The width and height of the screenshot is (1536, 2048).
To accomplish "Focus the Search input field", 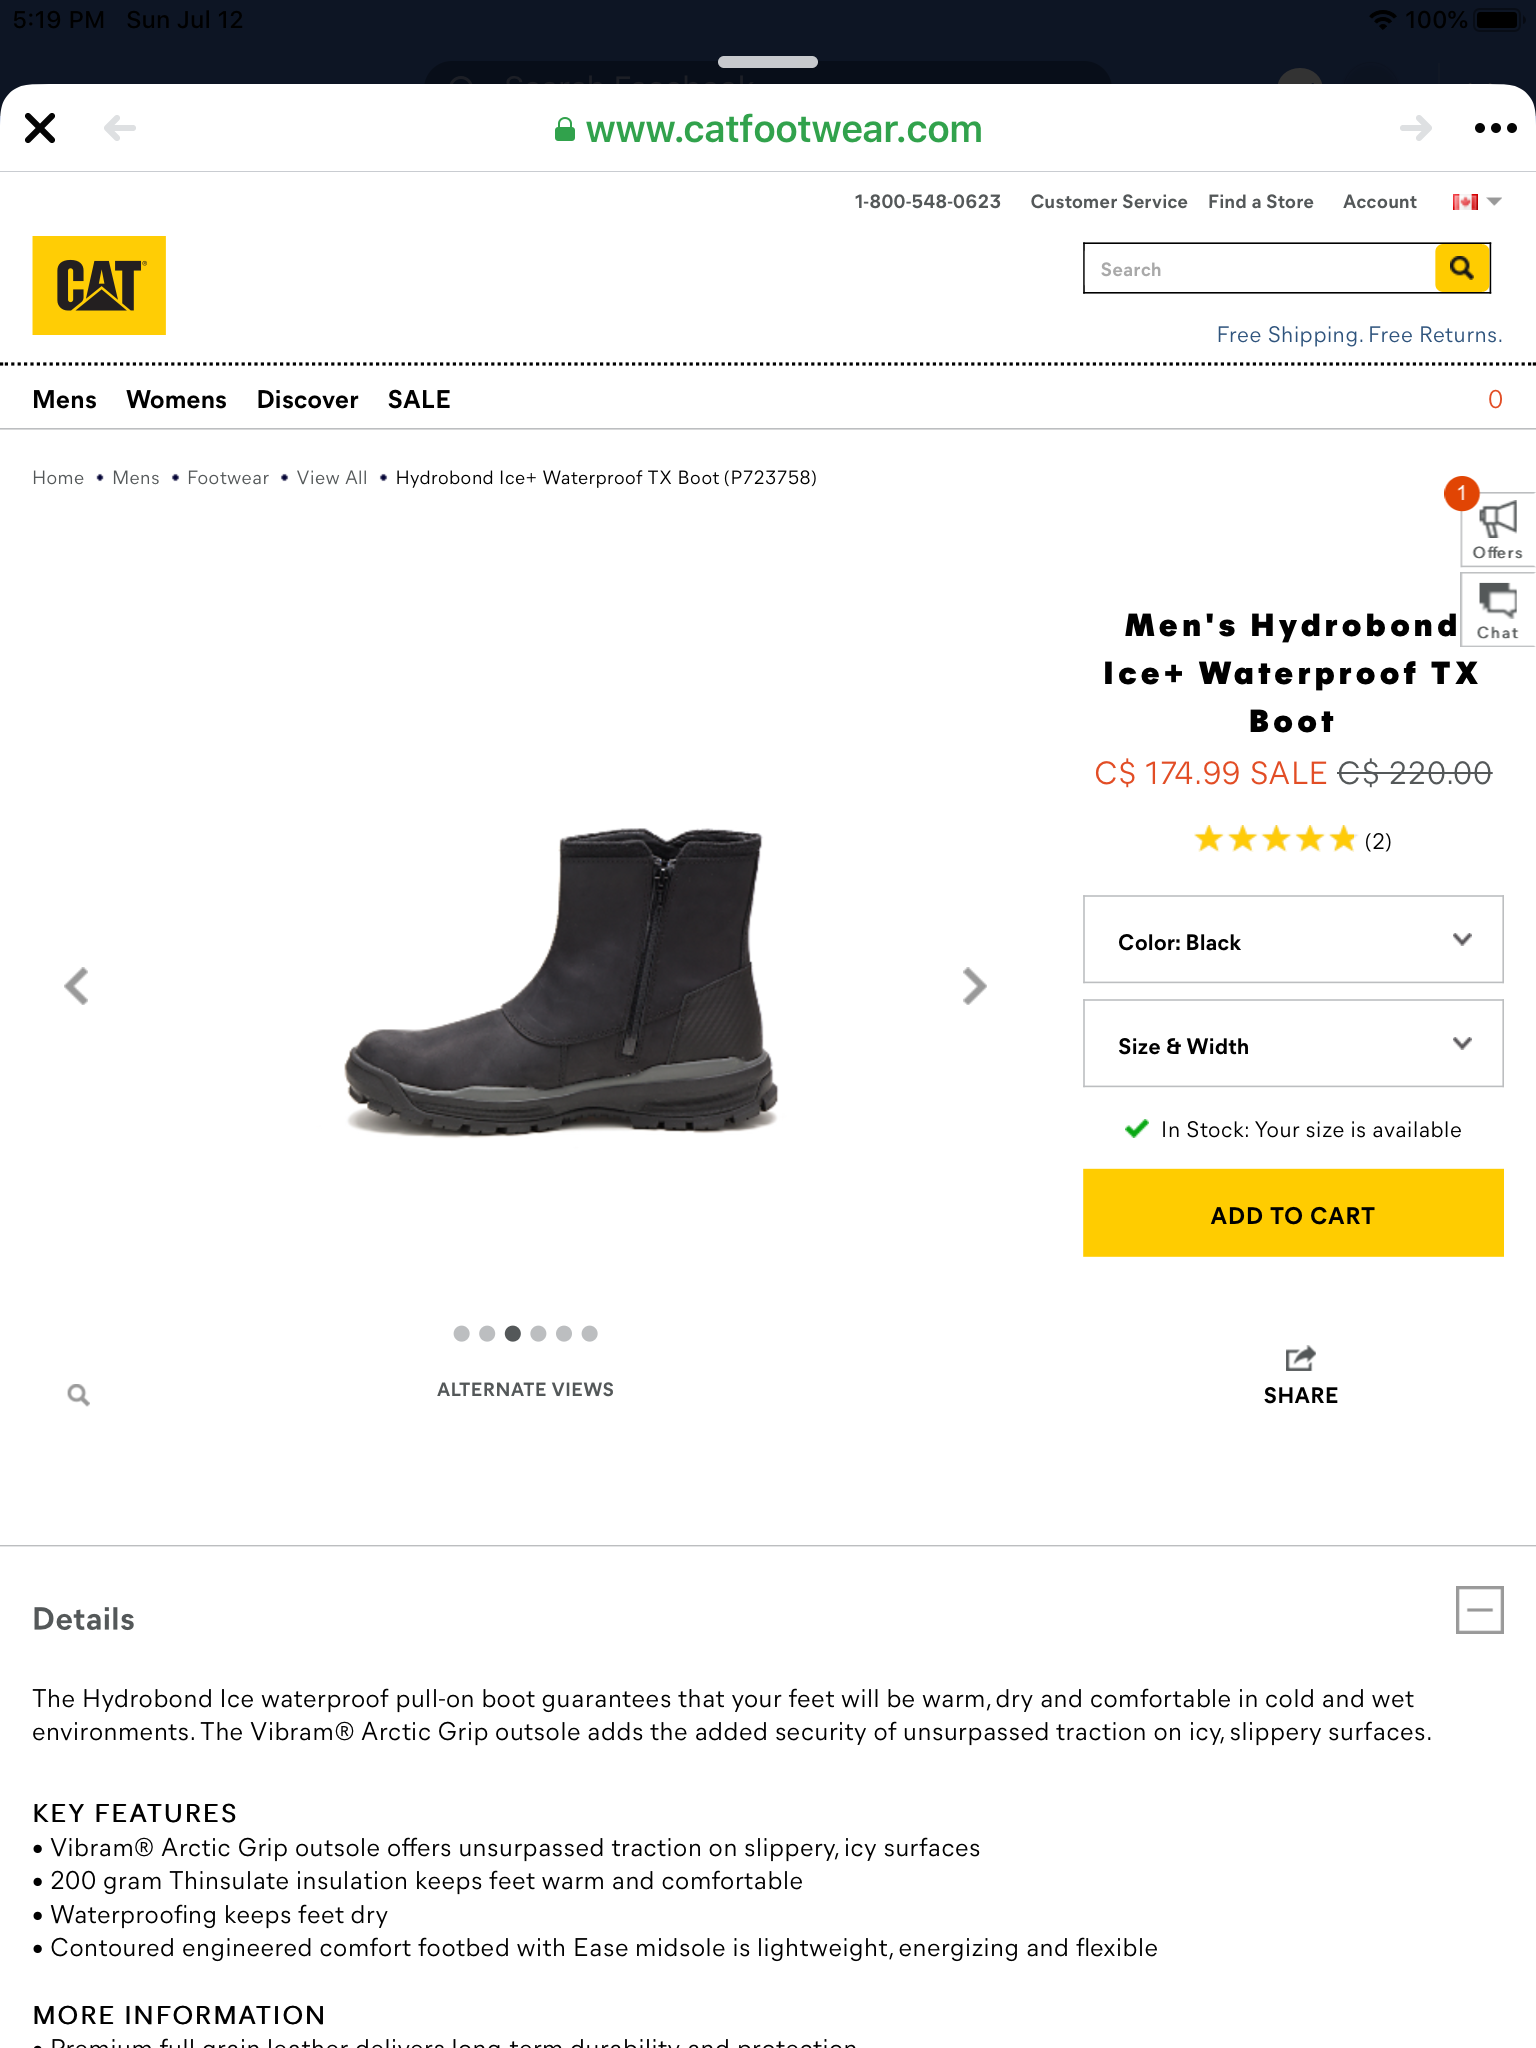I will [x=1259, y=269].
